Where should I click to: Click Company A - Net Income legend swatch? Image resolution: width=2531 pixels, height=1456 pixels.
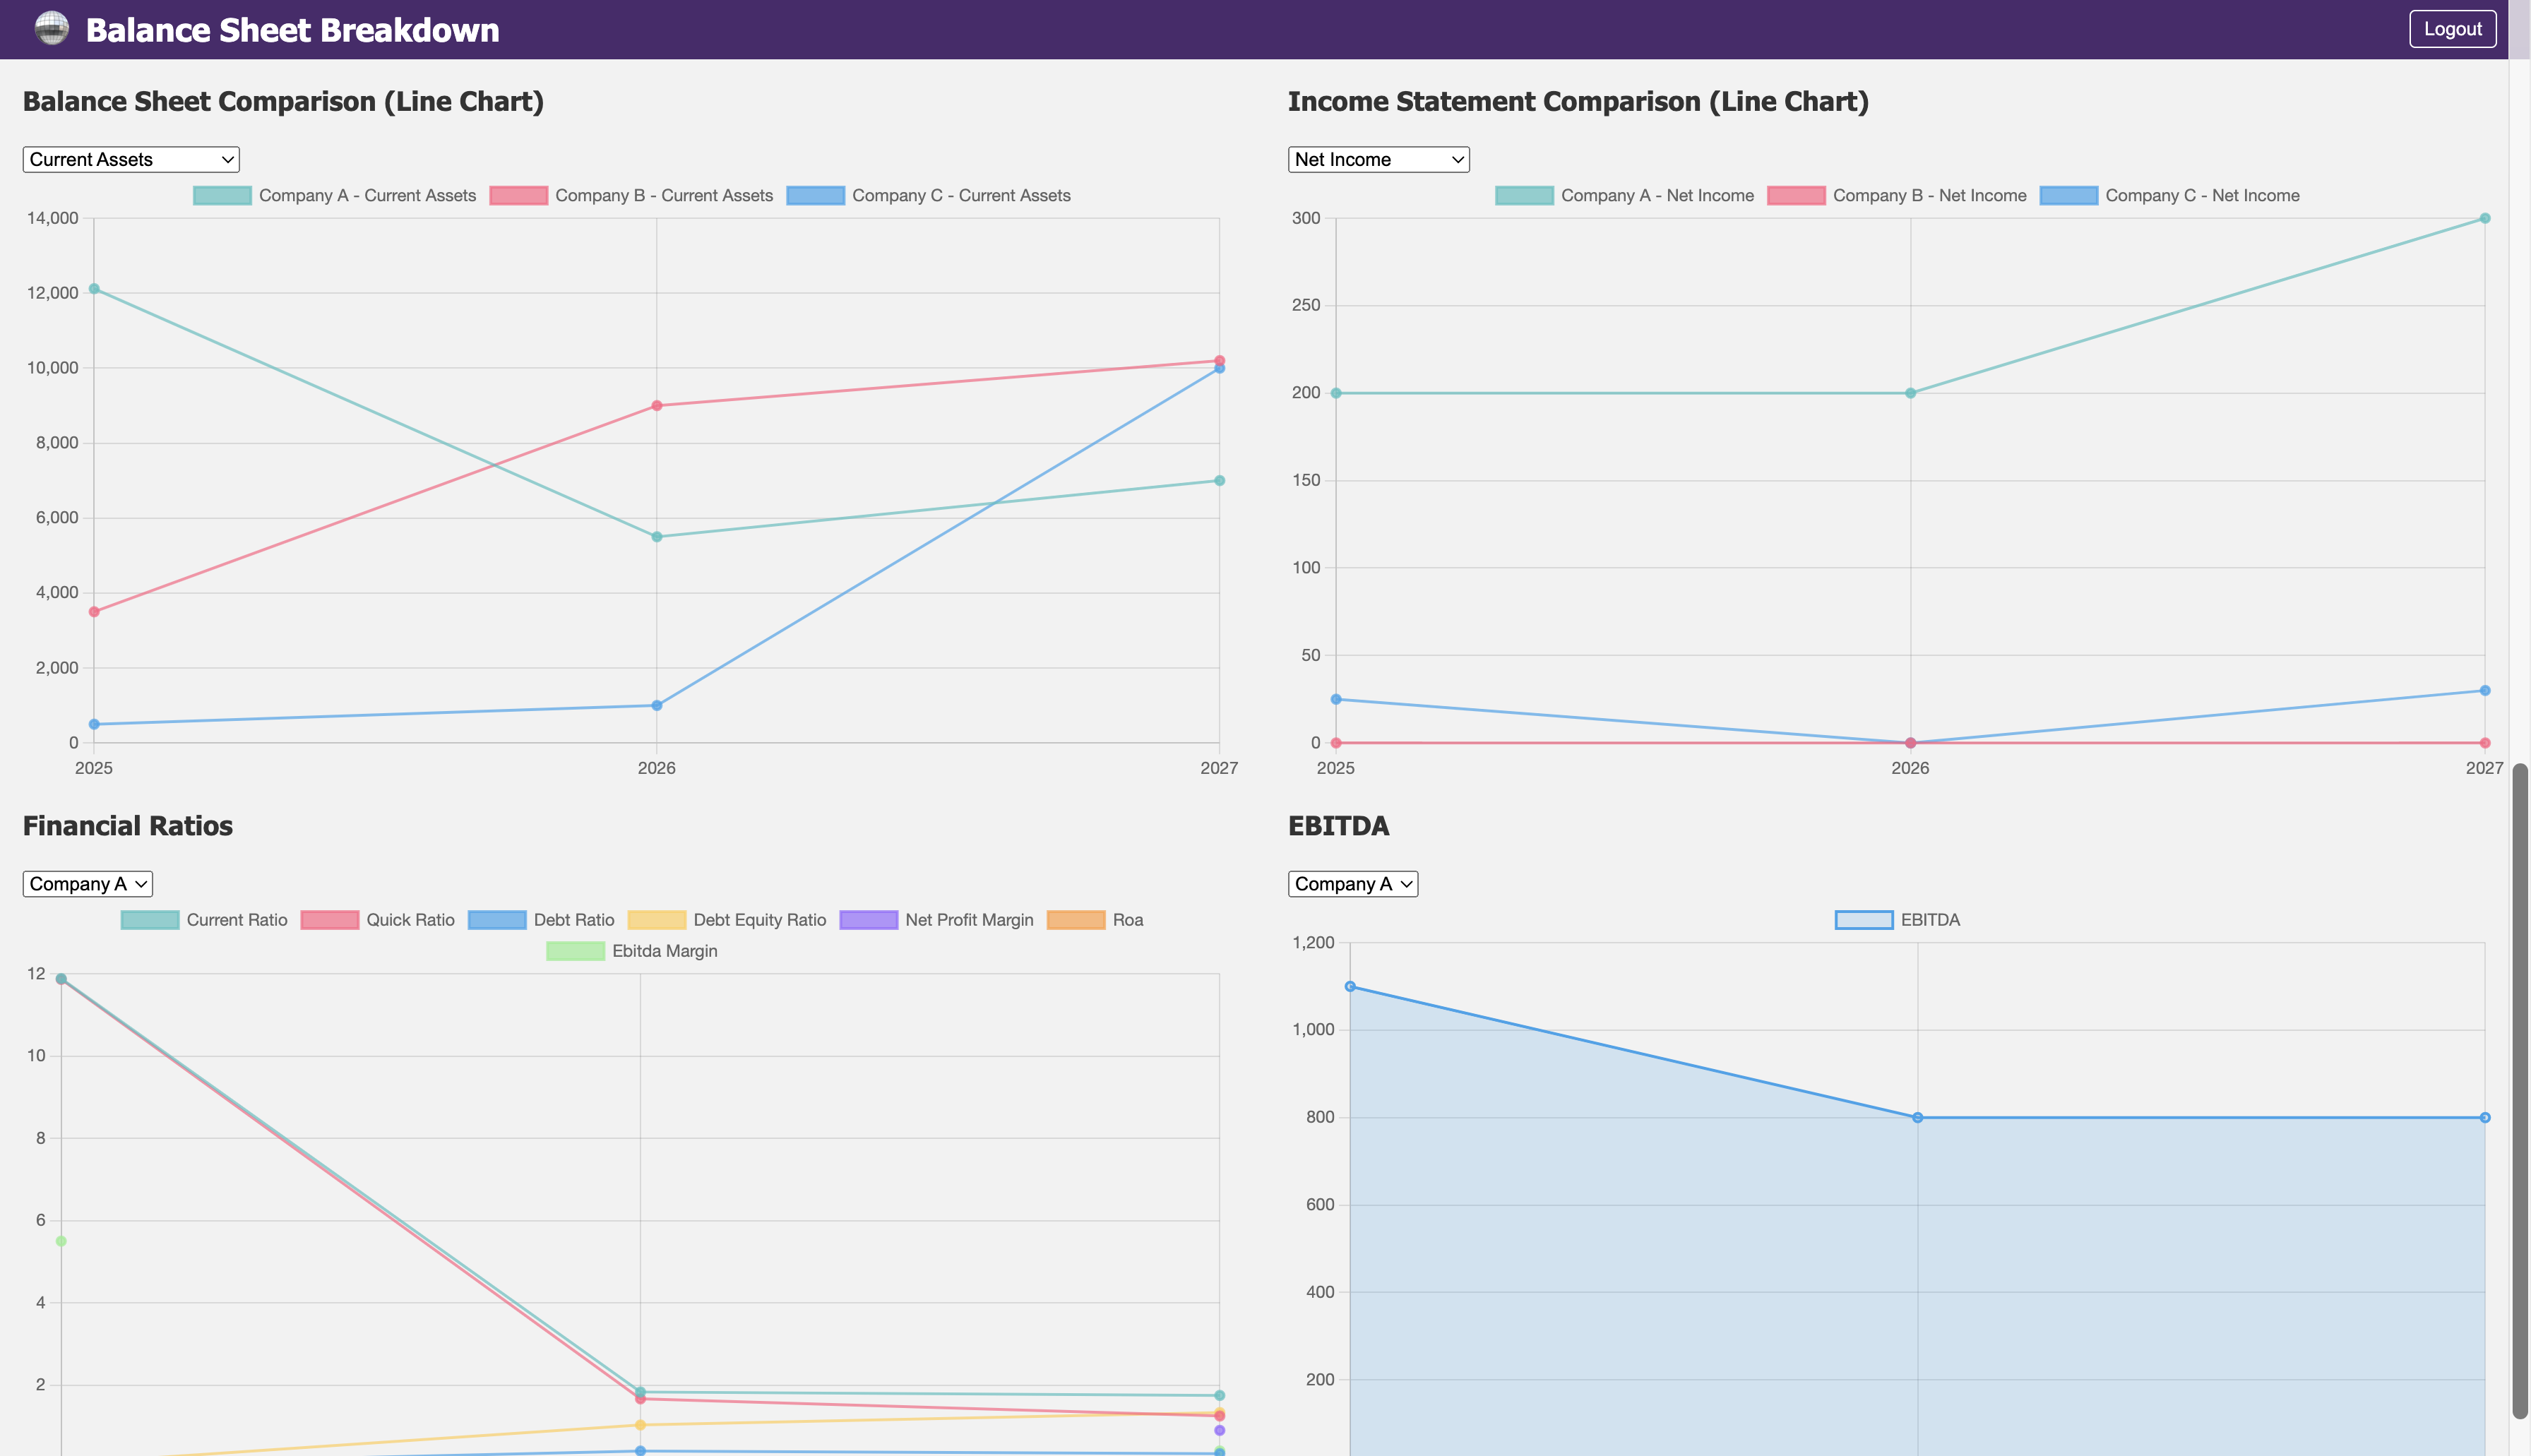pyautogui.click(x=1524, y=196)
